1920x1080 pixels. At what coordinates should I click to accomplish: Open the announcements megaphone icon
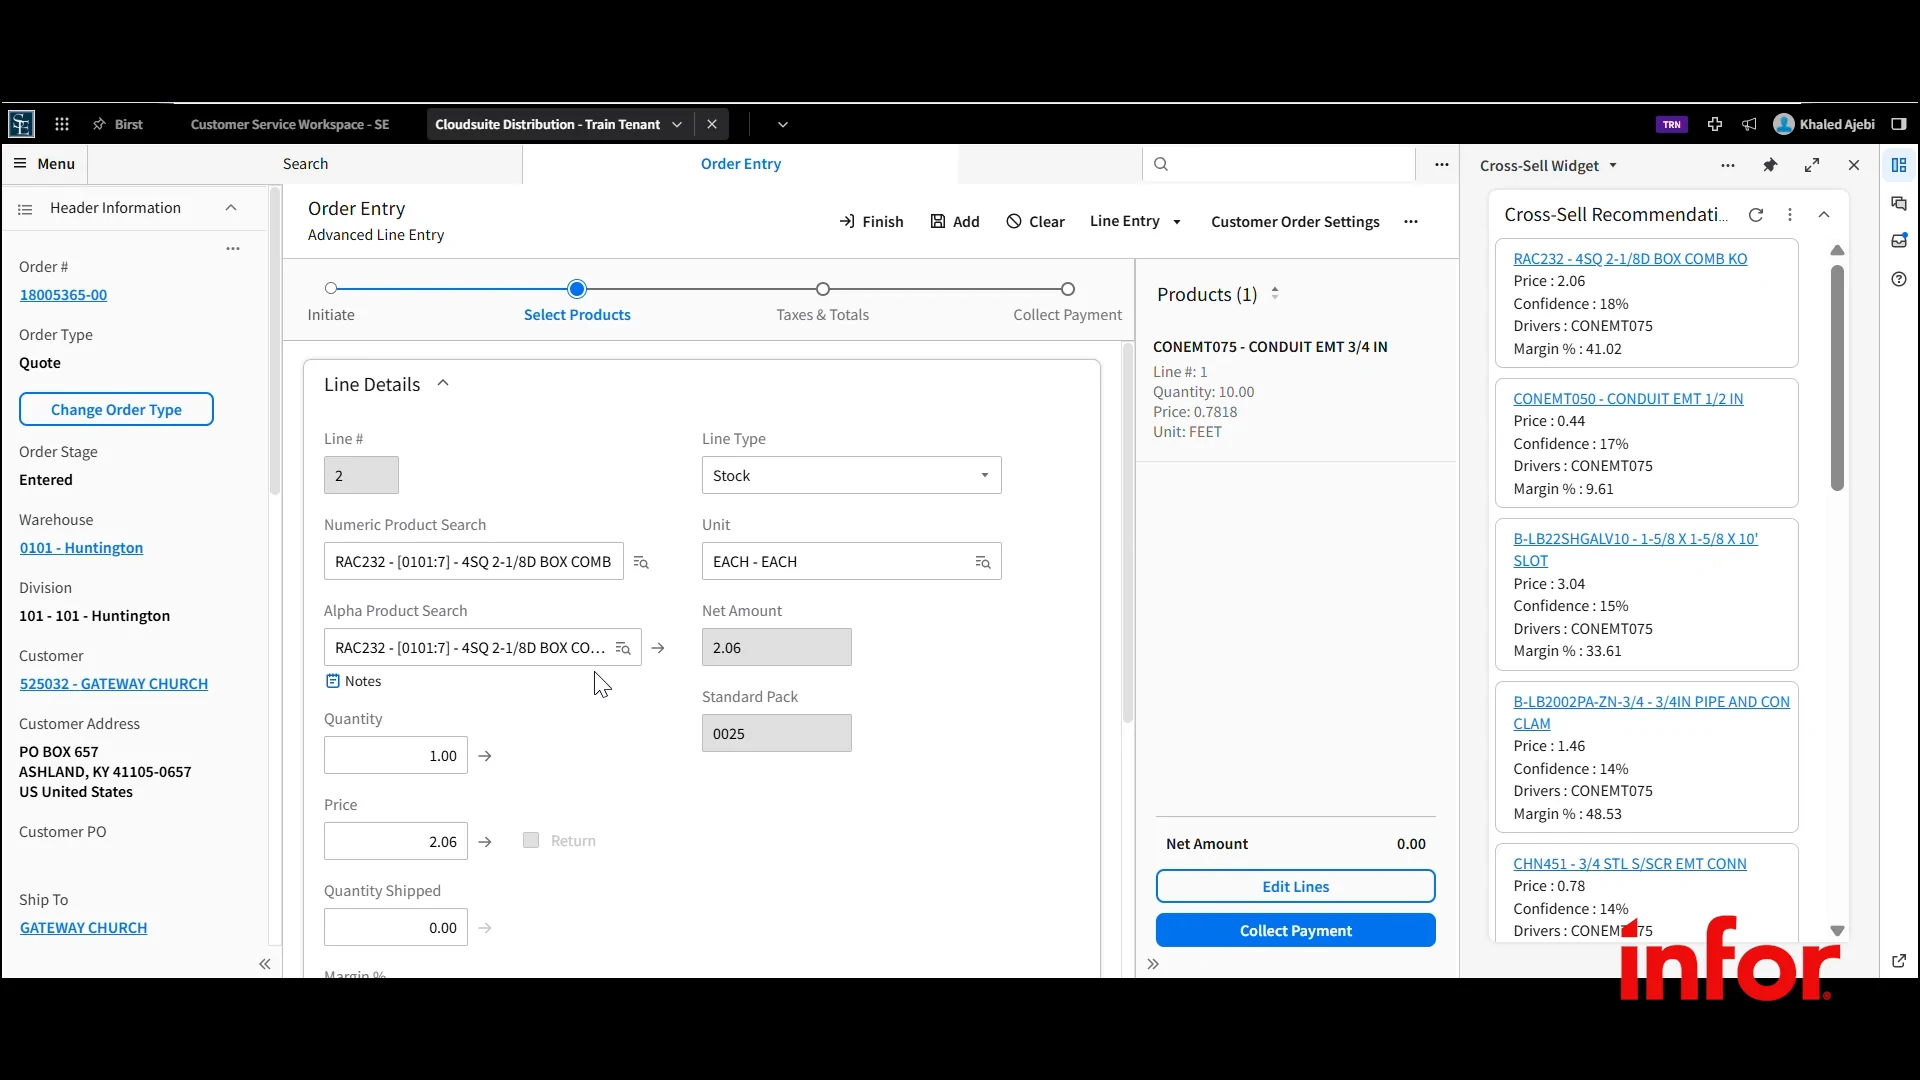(x=1749, y=124)
